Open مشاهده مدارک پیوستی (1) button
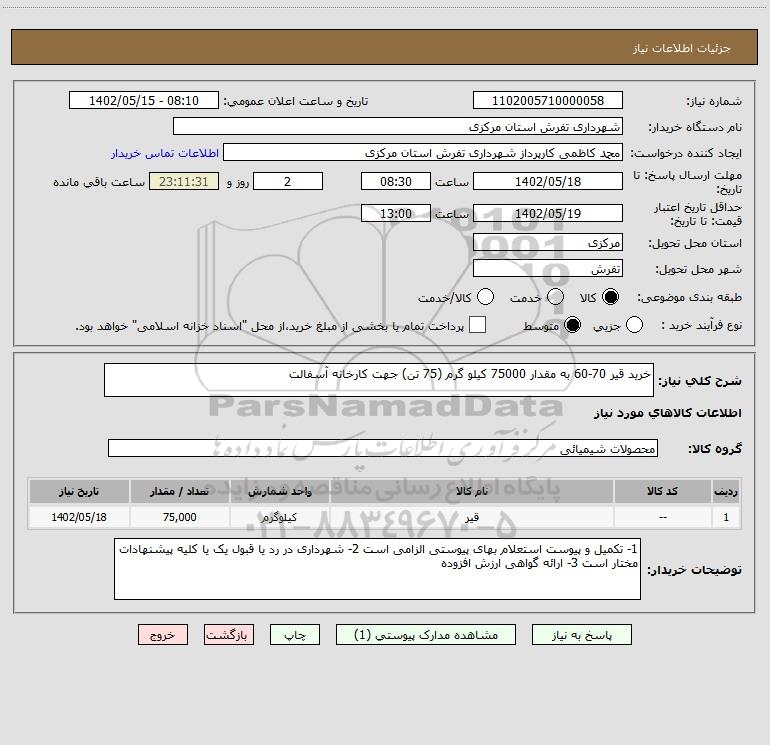 pyautogui.click(x=426, y=635)
